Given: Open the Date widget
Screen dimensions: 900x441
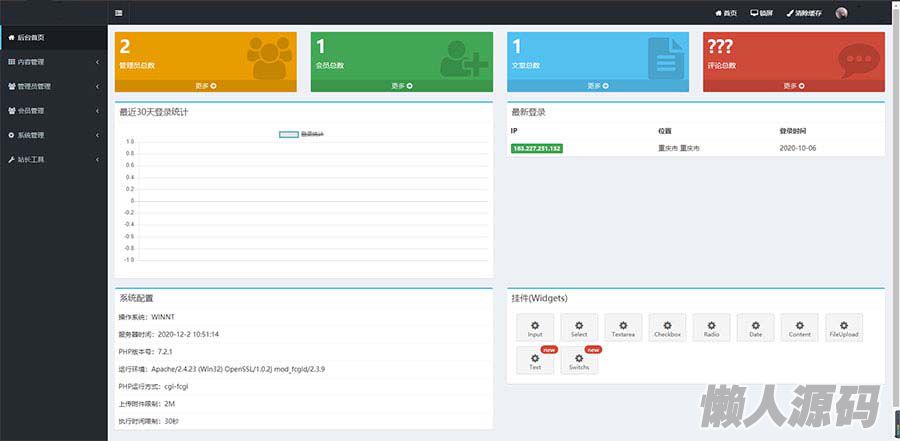Looking at the screenshot, I should (755, 328).
